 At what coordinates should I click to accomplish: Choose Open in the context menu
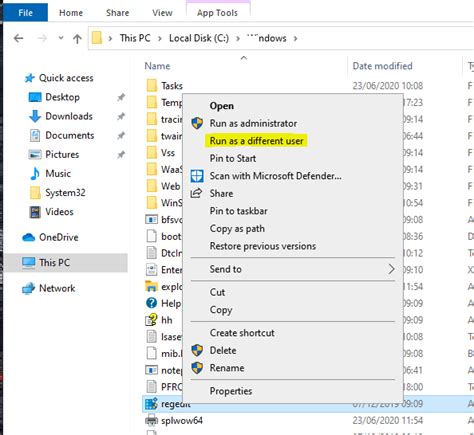[222, 106]
